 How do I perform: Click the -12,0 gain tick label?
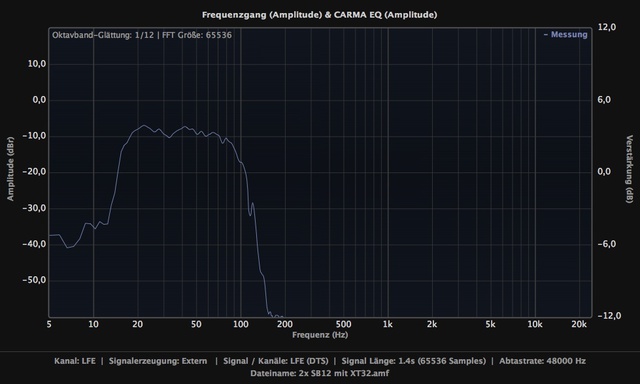(x=607, y=315)
